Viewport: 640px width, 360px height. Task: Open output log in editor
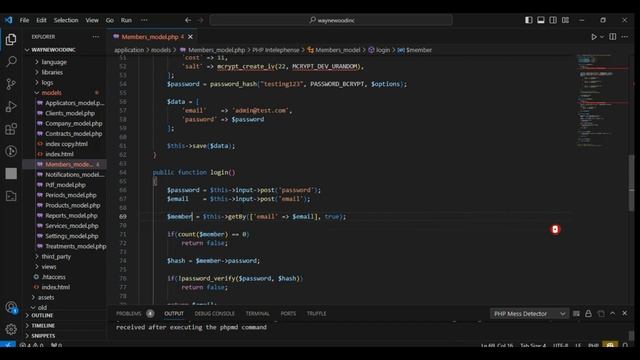601,313
